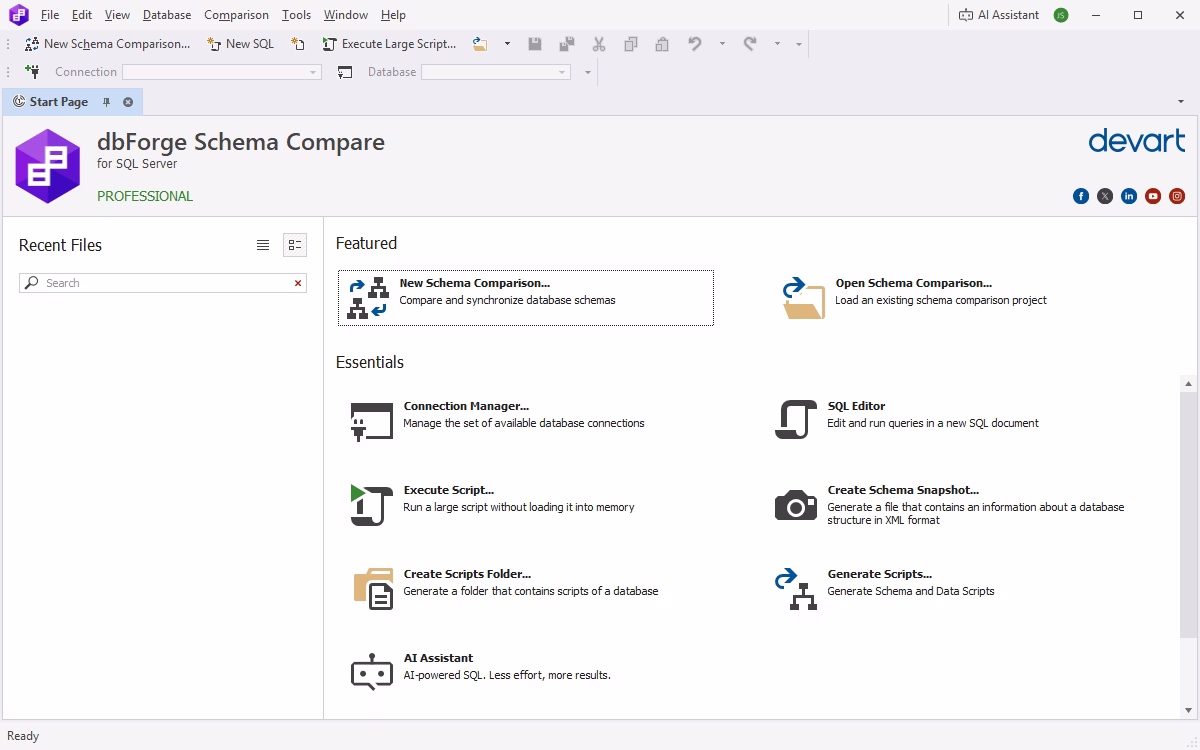Click the AI Assistant robot icon
The height and width of the screenshot is (750, 1200).
coord(372,672)
